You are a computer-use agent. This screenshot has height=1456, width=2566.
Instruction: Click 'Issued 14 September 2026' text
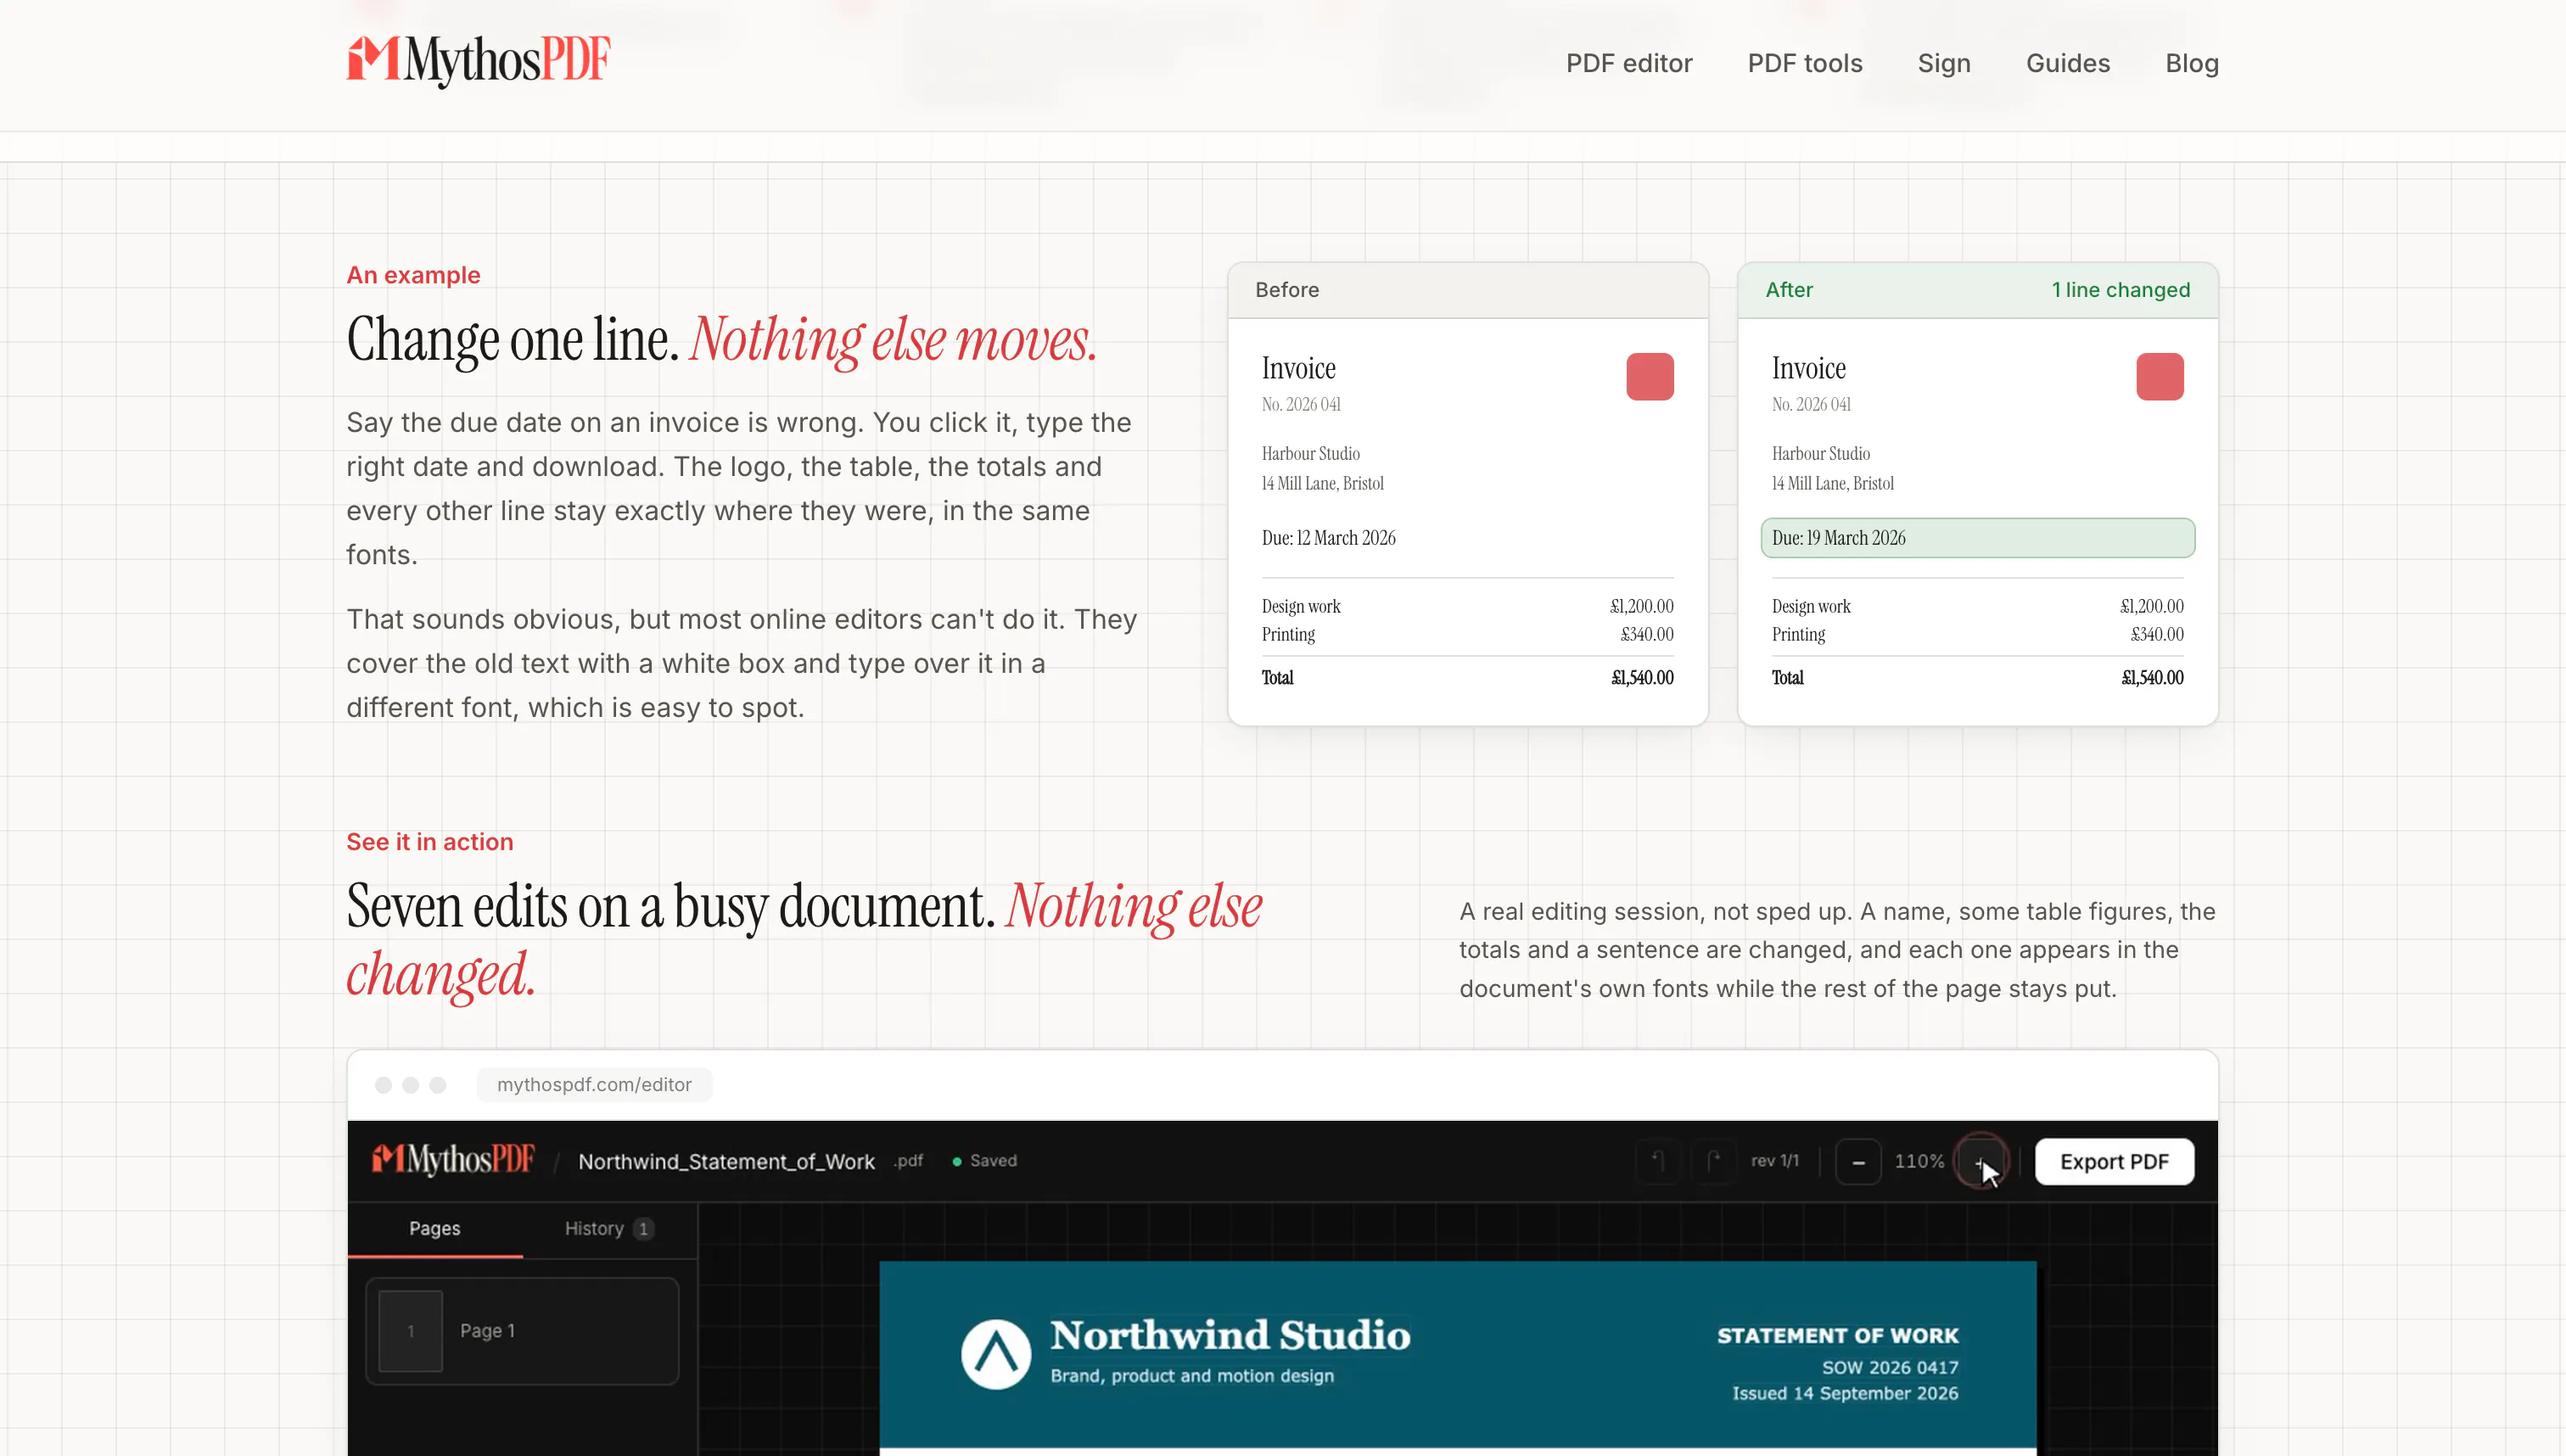(1845, 1393)
